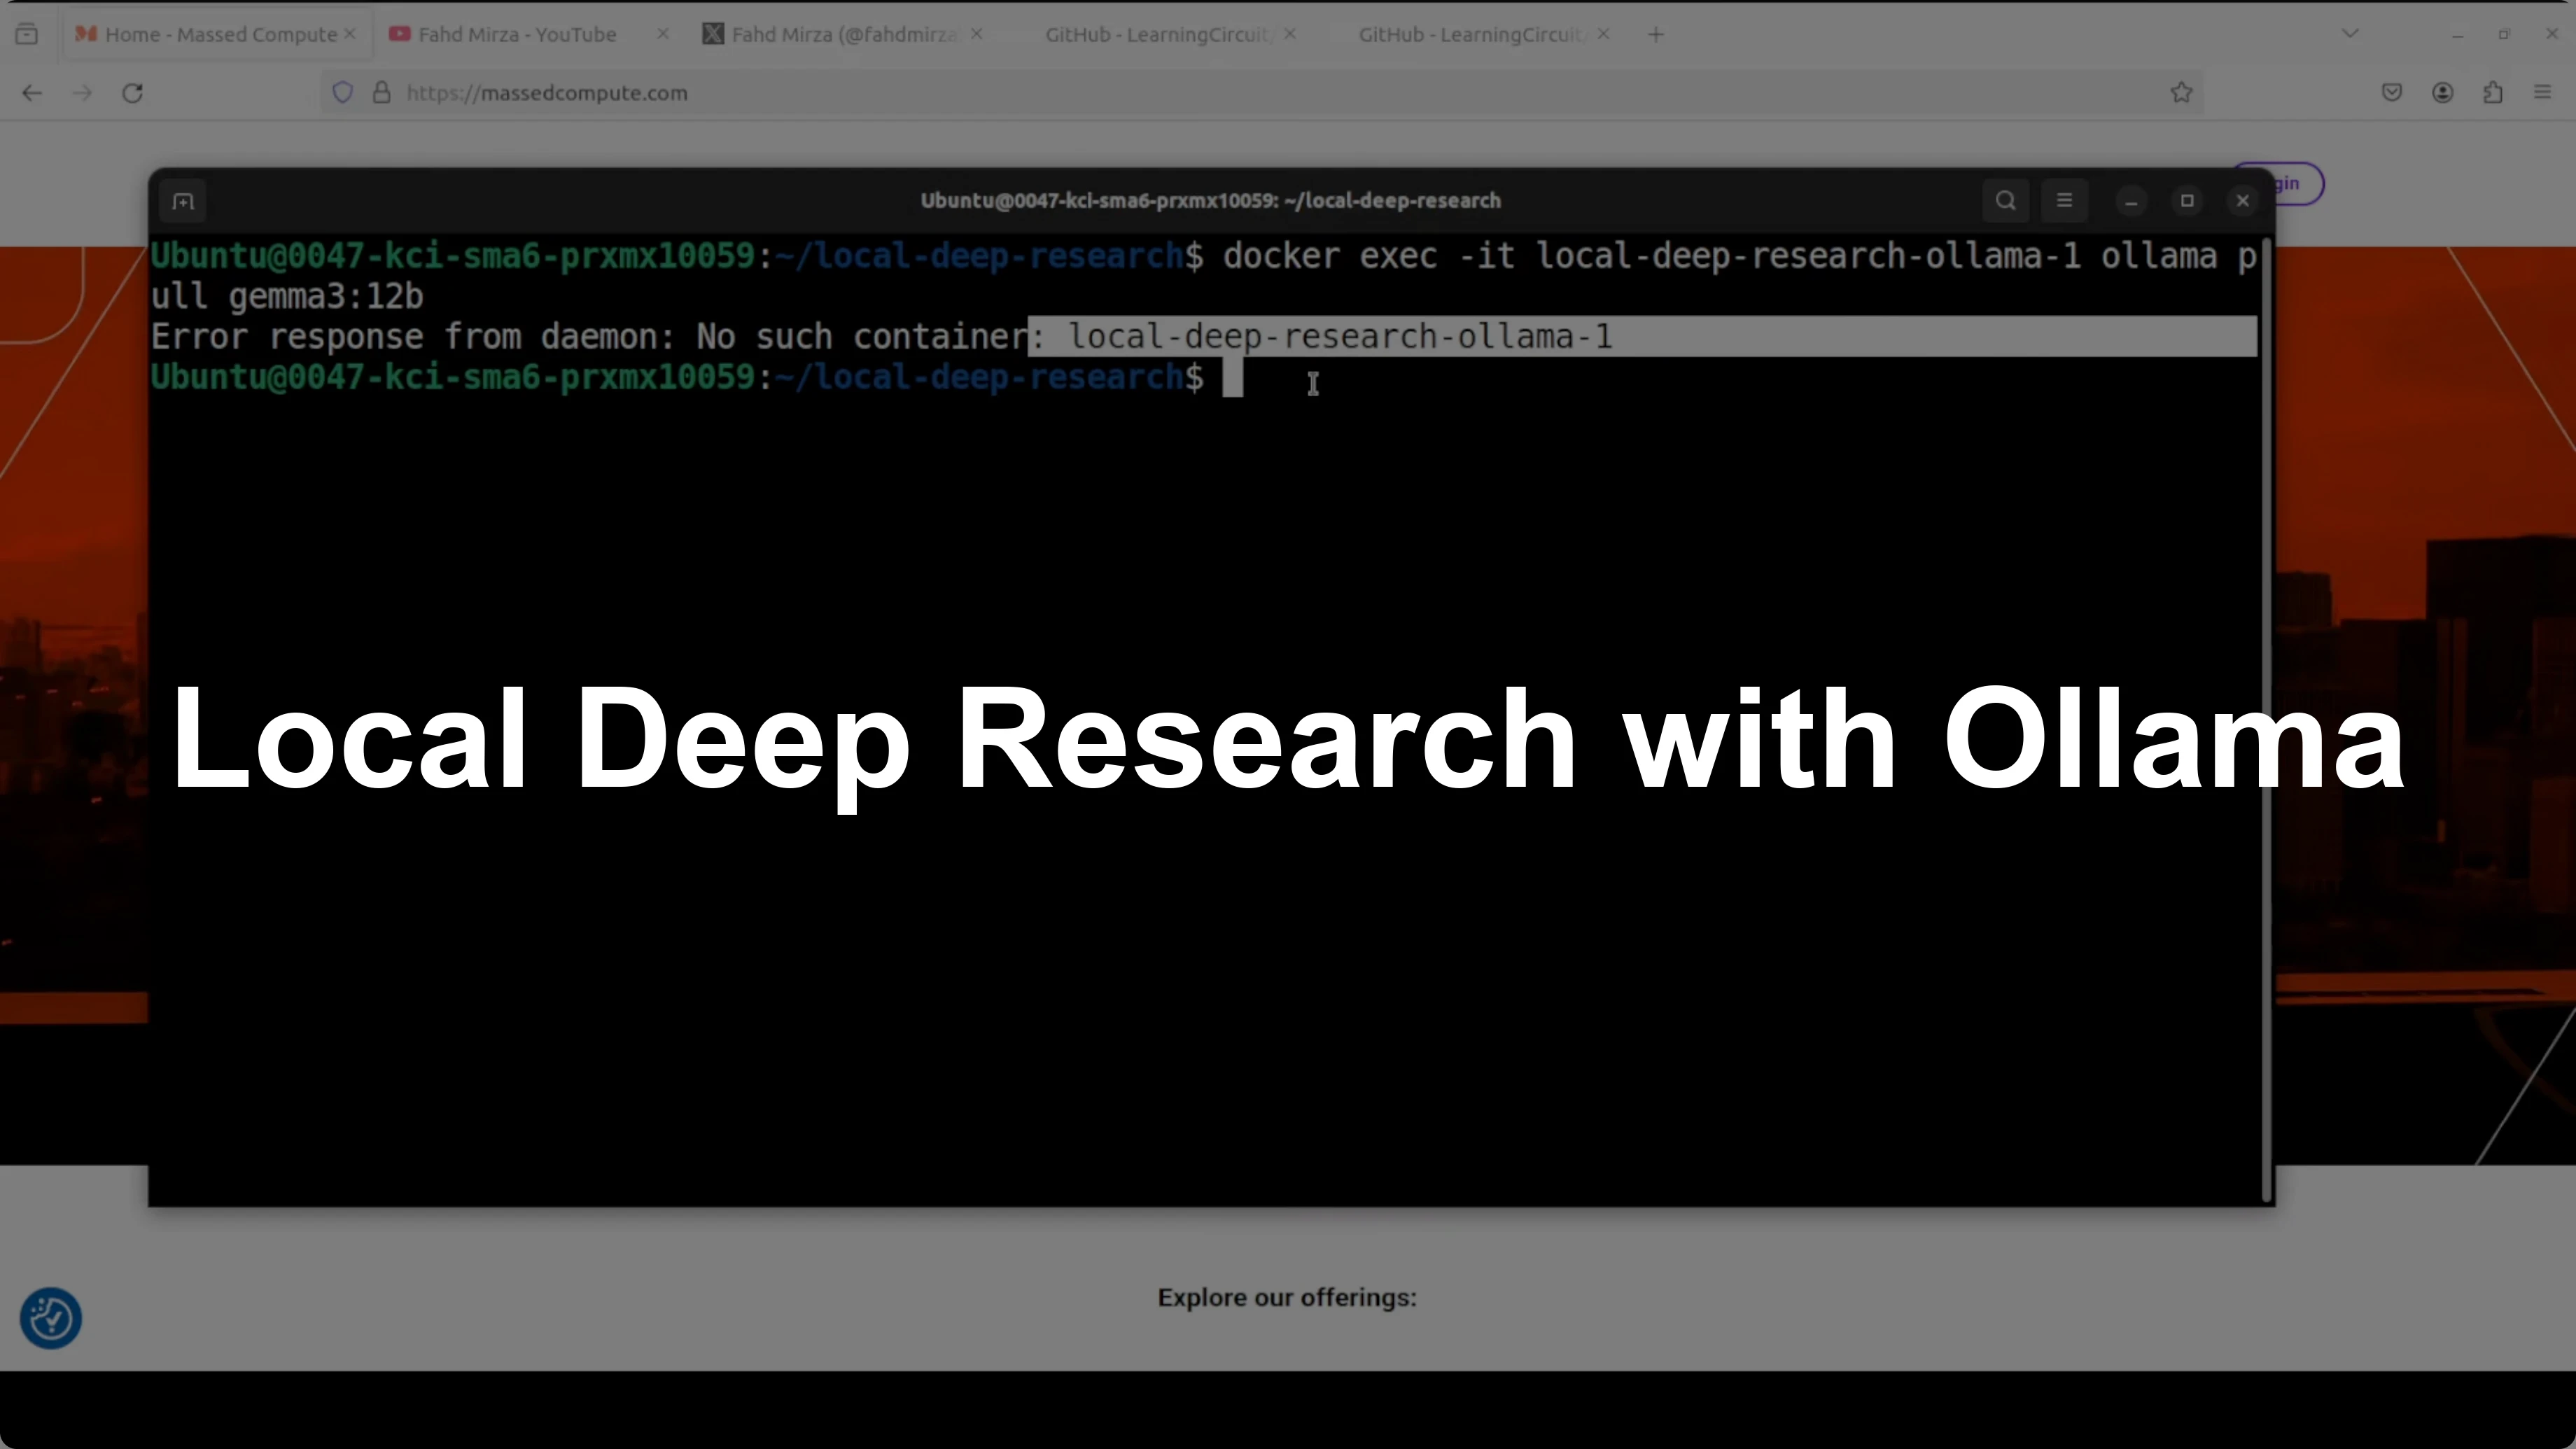Click 'Explore our offerings:' text
2576x1449 pixels.
1287,1298
